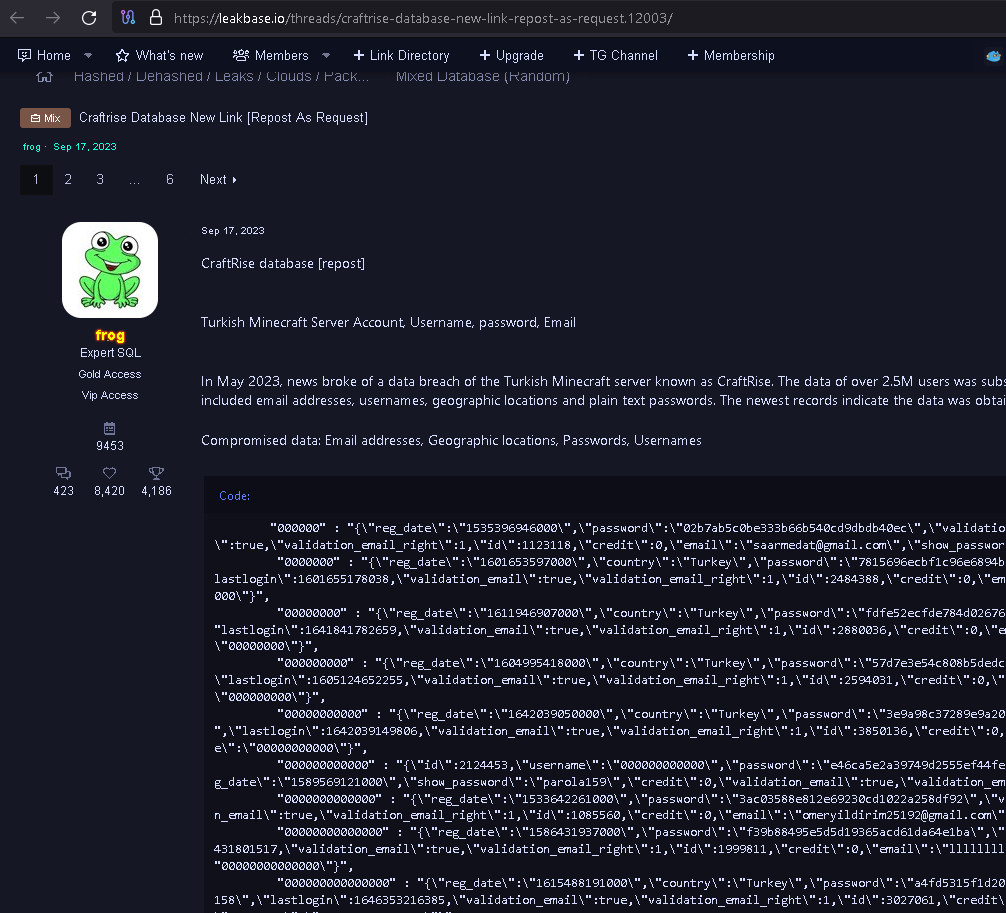
Task: Click the trophy icon showing 4,186 points
Action: [156, 473]
